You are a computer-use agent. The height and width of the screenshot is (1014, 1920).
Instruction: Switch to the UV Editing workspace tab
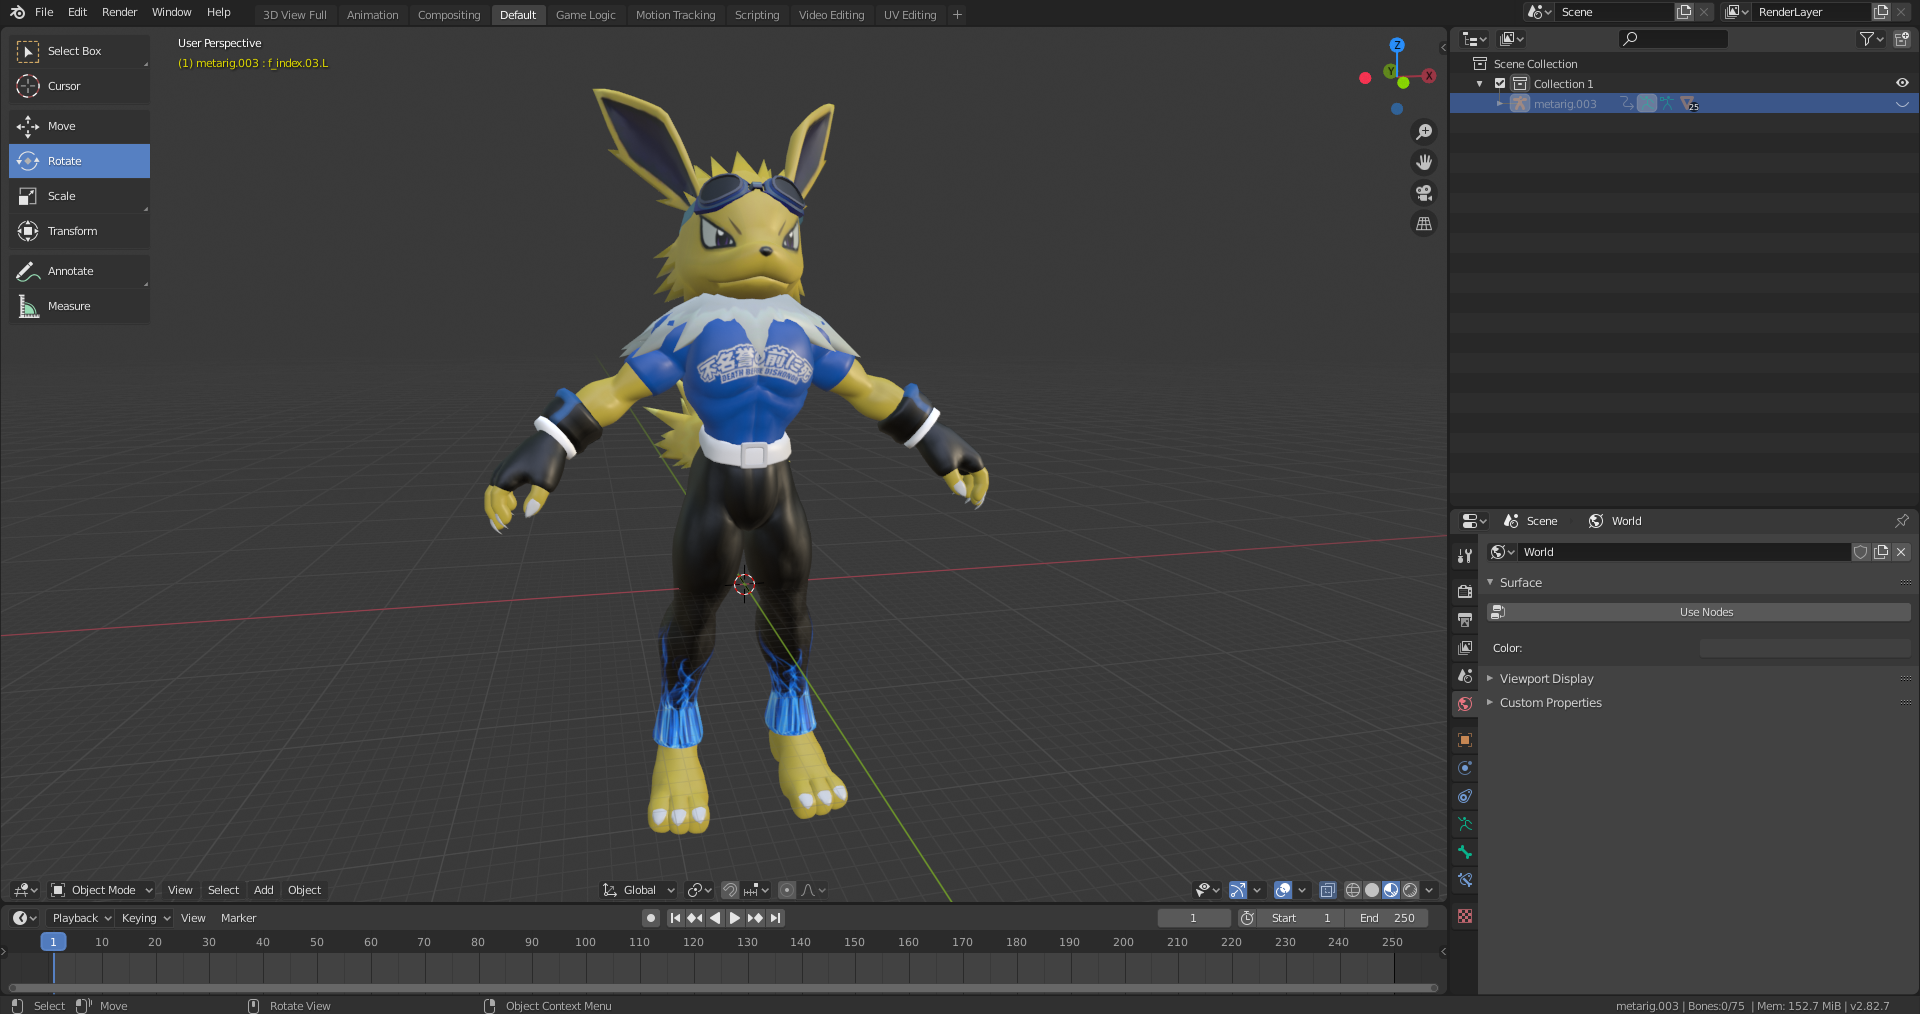(910, 15)
